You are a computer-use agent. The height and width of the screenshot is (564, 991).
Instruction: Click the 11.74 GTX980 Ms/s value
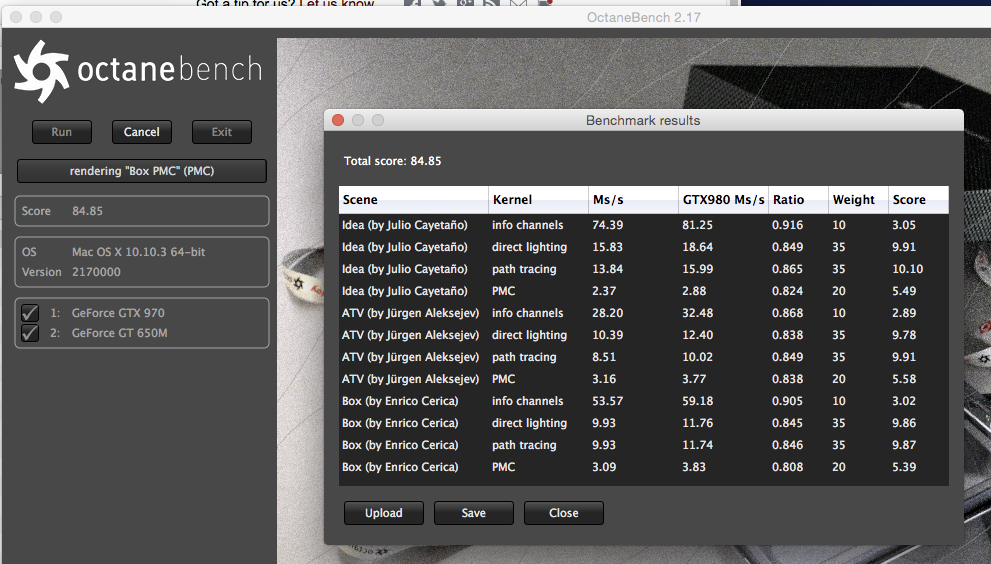[x=698, y=445]
